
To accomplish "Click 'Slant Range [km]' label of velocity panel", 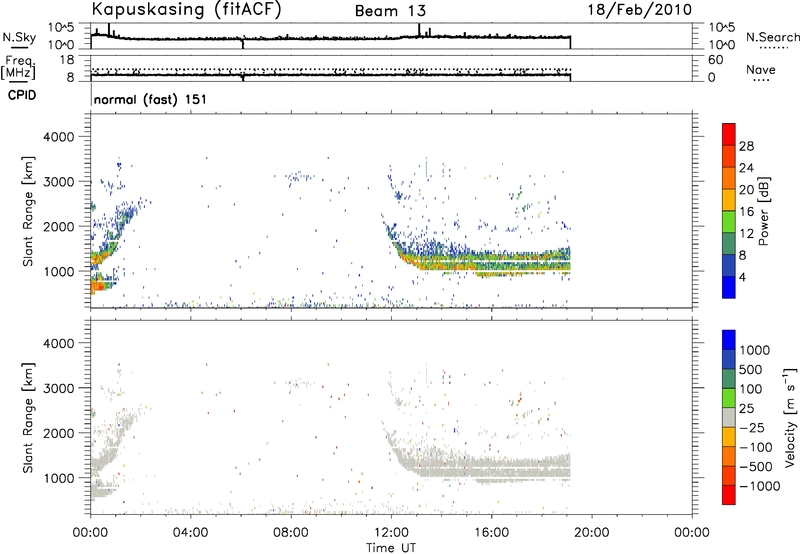I will [x=28, y=418].
